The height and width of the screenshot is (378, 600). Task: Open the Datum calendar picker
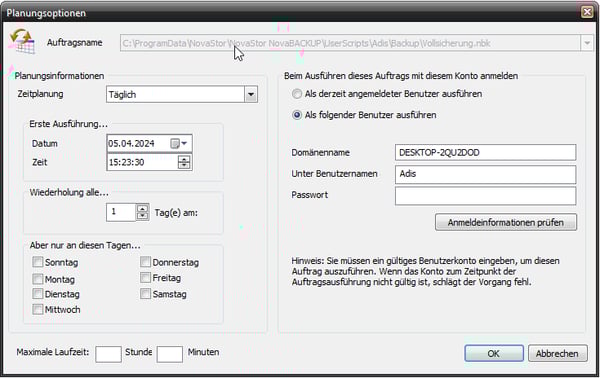click(x=179, y=143)
